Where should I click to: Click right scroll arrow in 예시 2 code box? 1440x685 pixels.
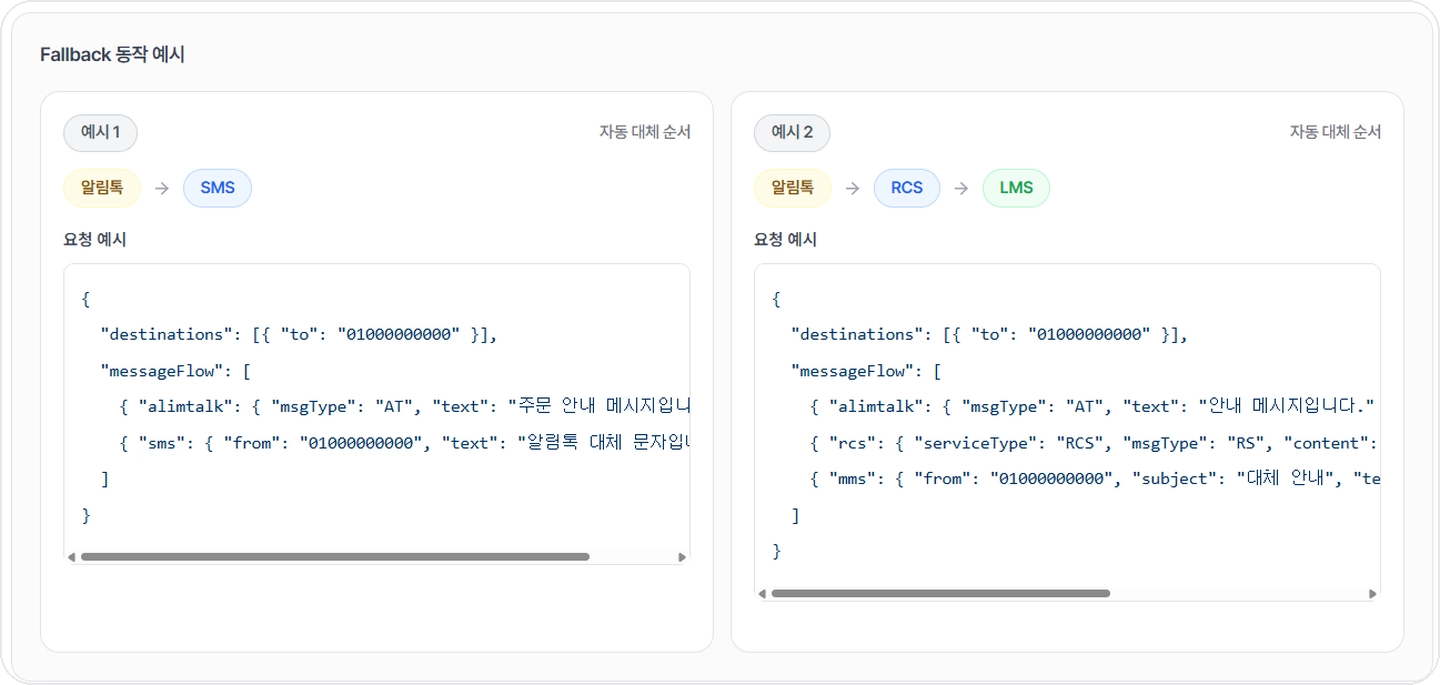pos(1373,594)
